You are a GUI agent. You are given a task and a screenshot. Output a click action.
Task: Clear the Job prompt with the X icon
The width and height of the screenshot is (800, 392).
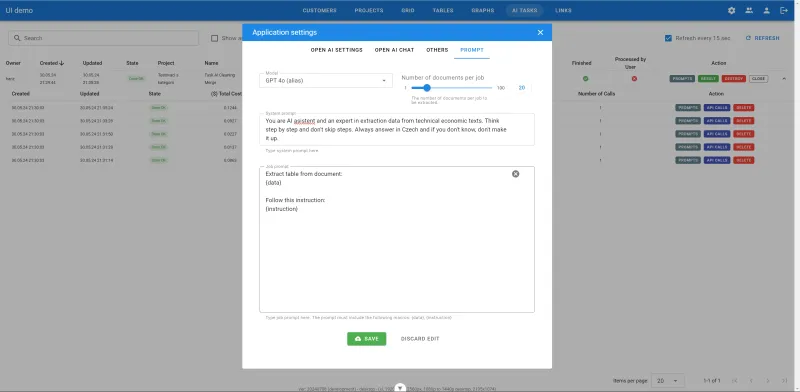coord(515,174)
